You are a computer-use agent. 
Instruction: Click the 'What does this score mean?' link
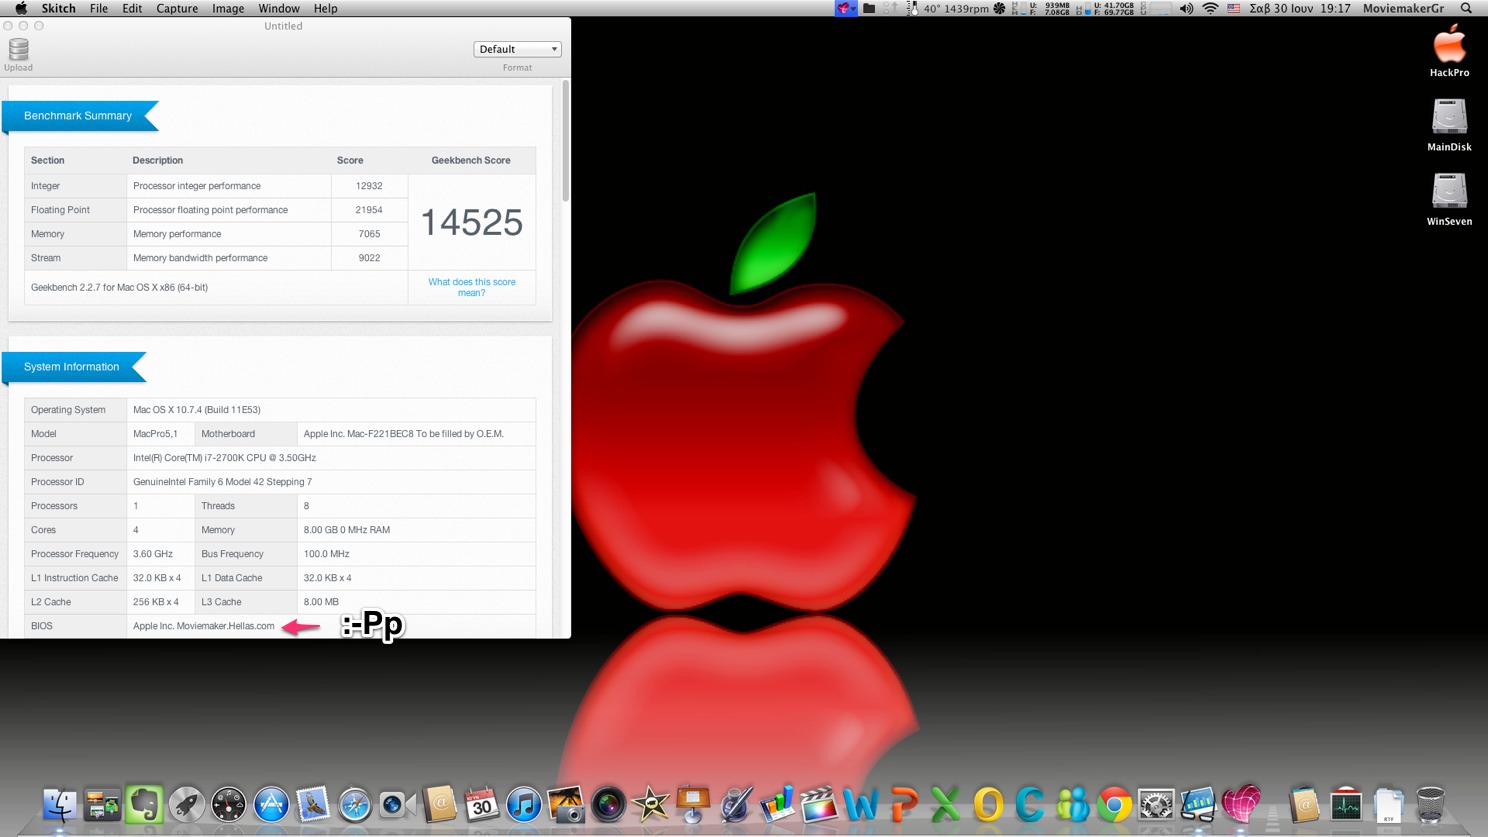[472, 287]
